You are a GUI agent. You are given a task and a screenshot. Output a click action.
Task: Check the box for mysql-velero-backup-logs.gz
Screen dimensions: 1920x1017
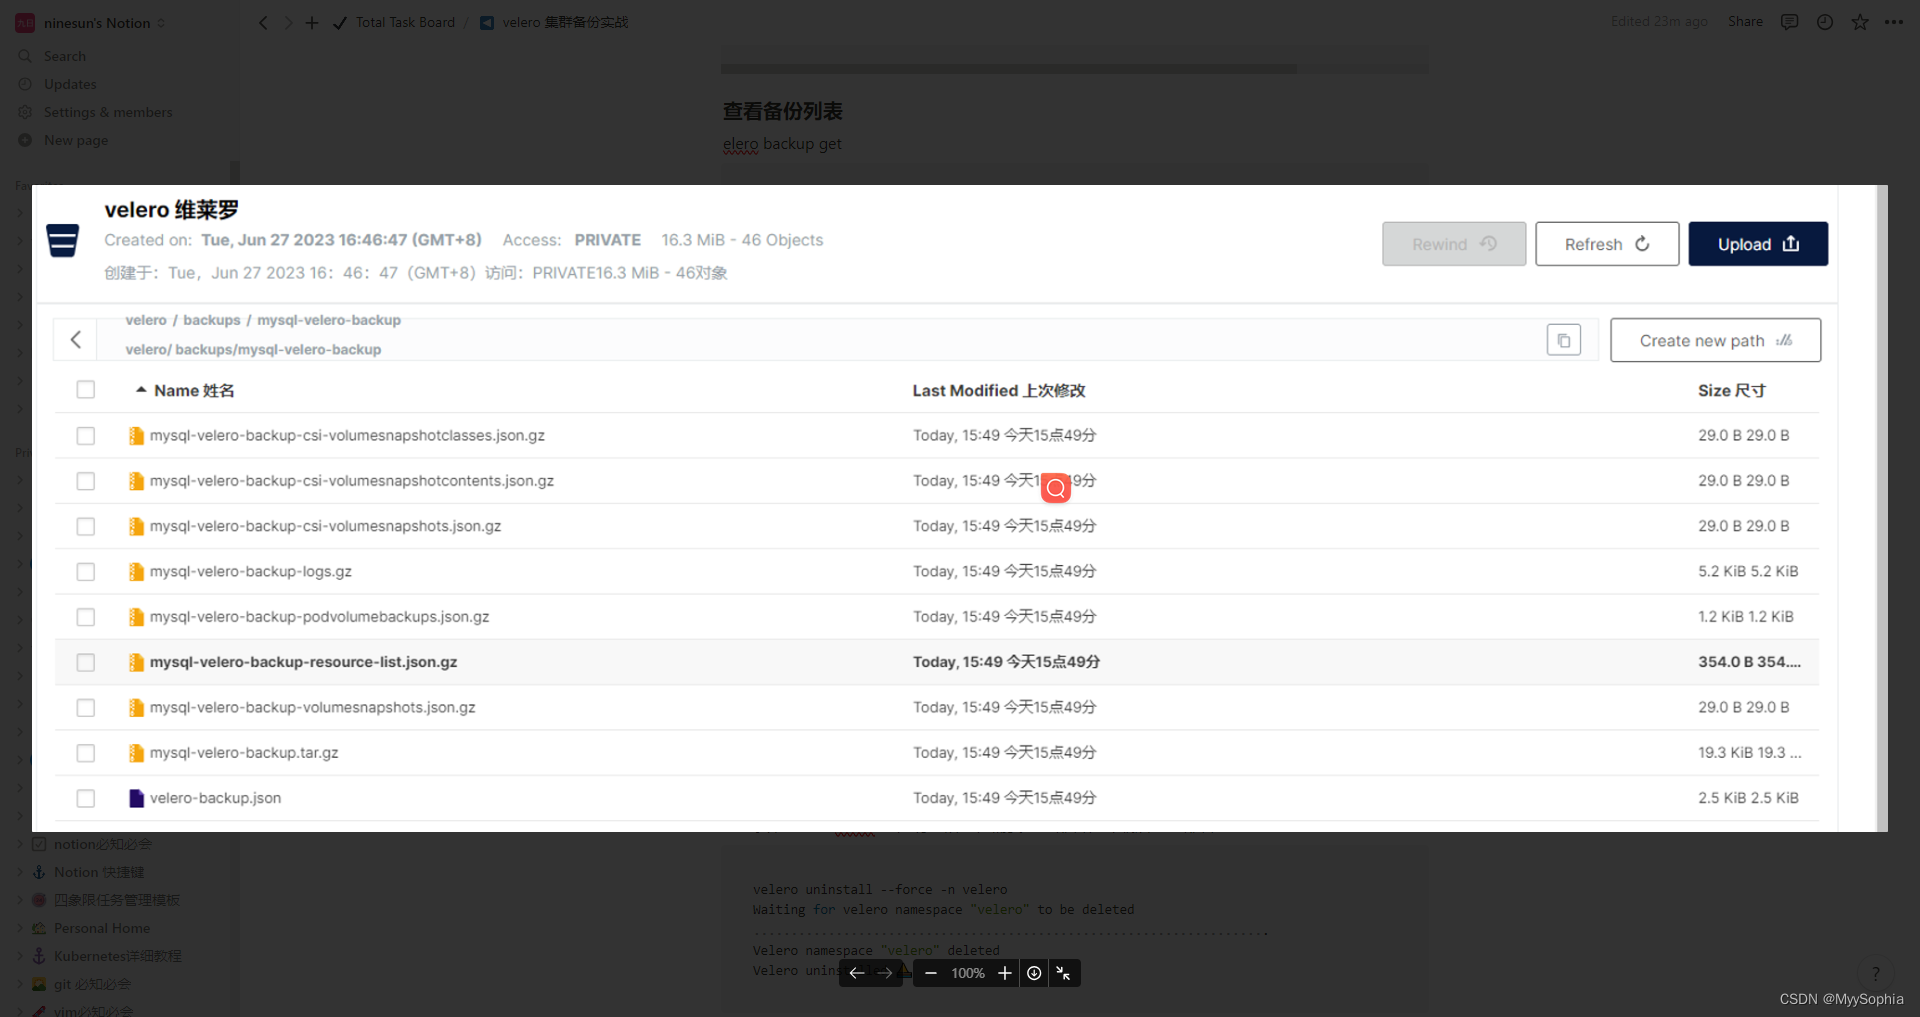point(86,572)
